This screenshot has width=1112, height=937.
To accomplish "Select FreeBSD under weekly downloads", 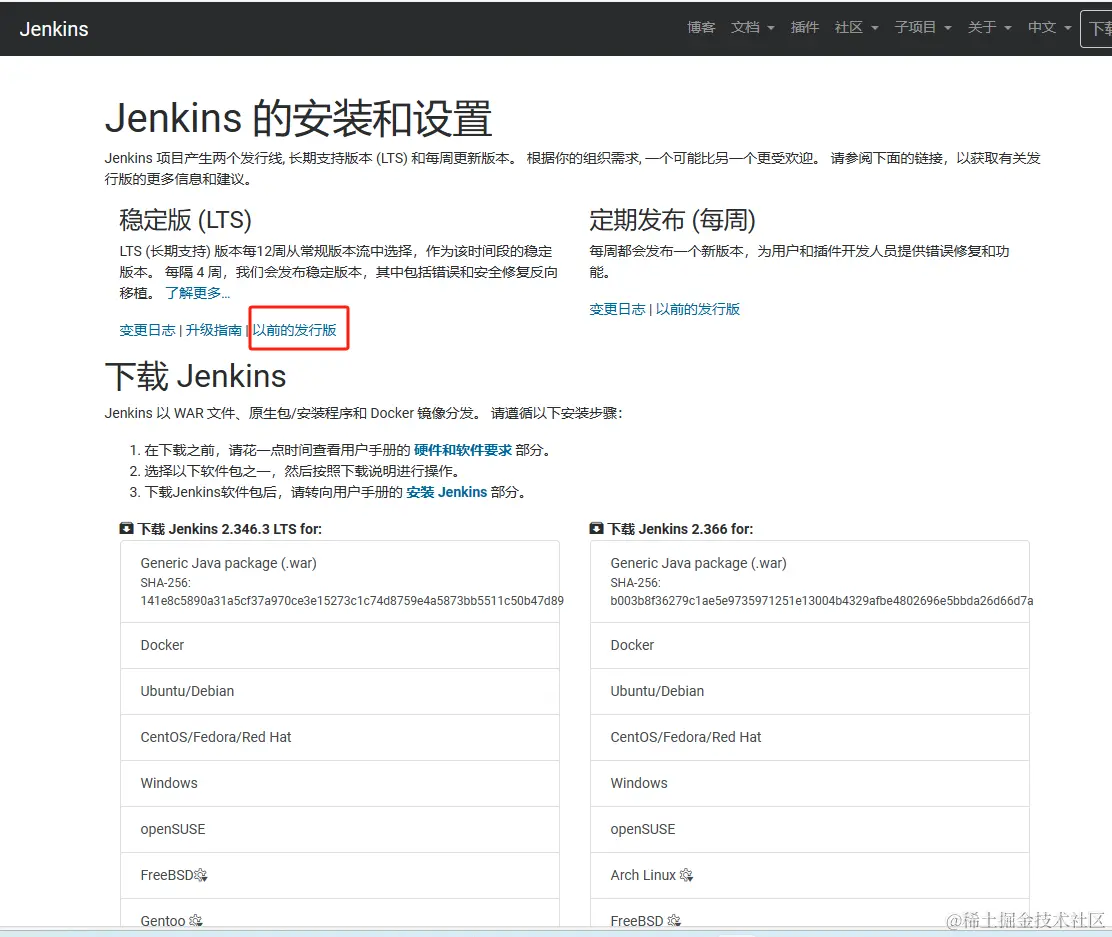I will point(810,914).
